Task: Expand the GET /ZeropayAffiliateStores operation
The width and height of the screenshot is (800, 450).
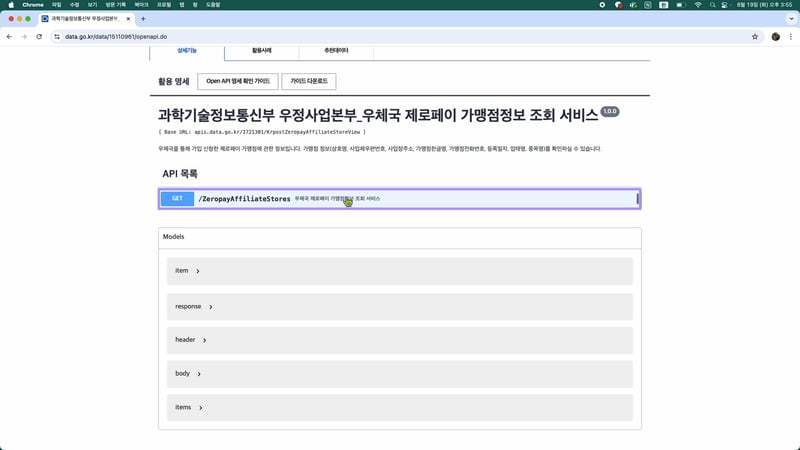Action: [x=399, y=198]
